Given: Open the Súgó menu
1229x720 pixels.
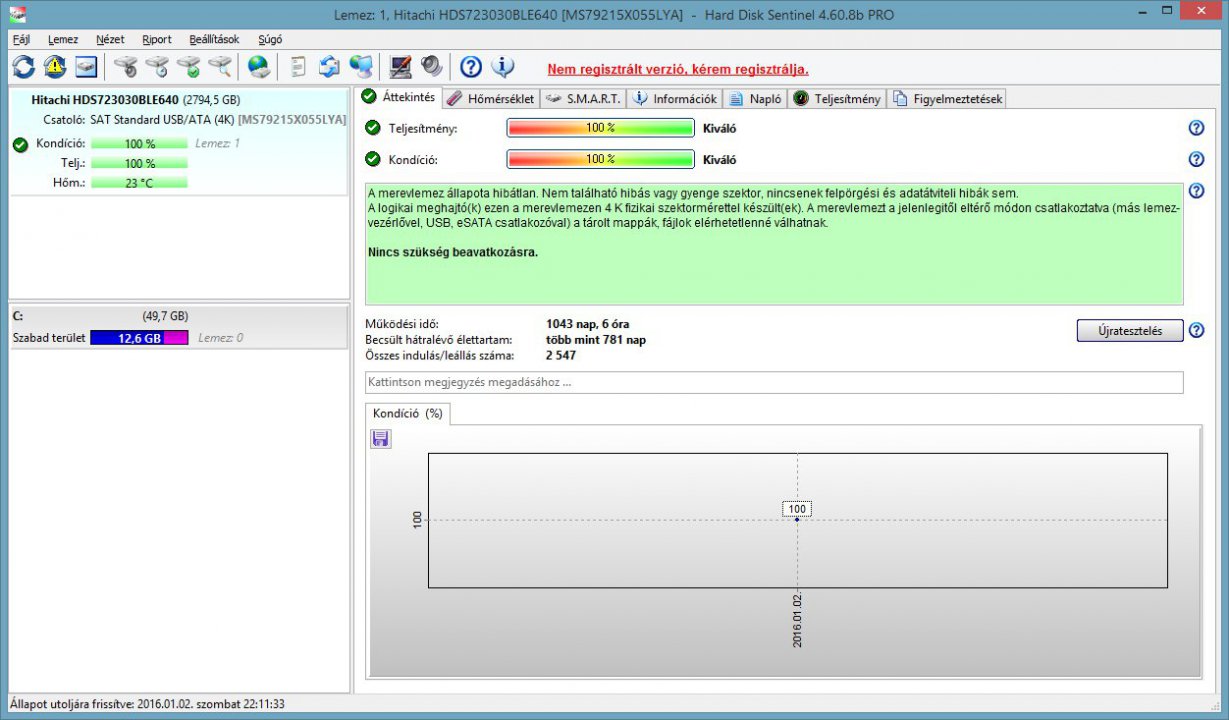Looking at the screenshot, I should pos(270,40).
